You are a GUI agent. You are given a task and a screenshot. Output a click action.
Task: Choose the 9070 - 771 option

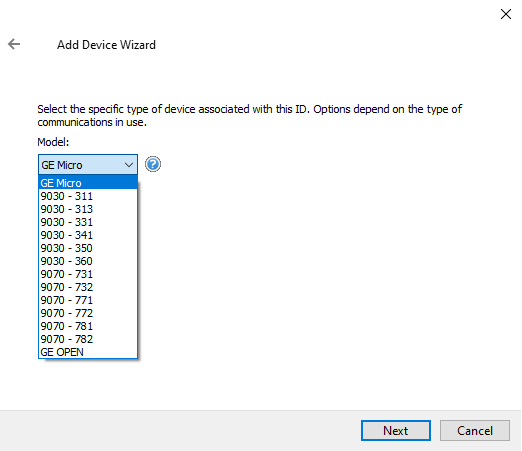pos(88,300)
